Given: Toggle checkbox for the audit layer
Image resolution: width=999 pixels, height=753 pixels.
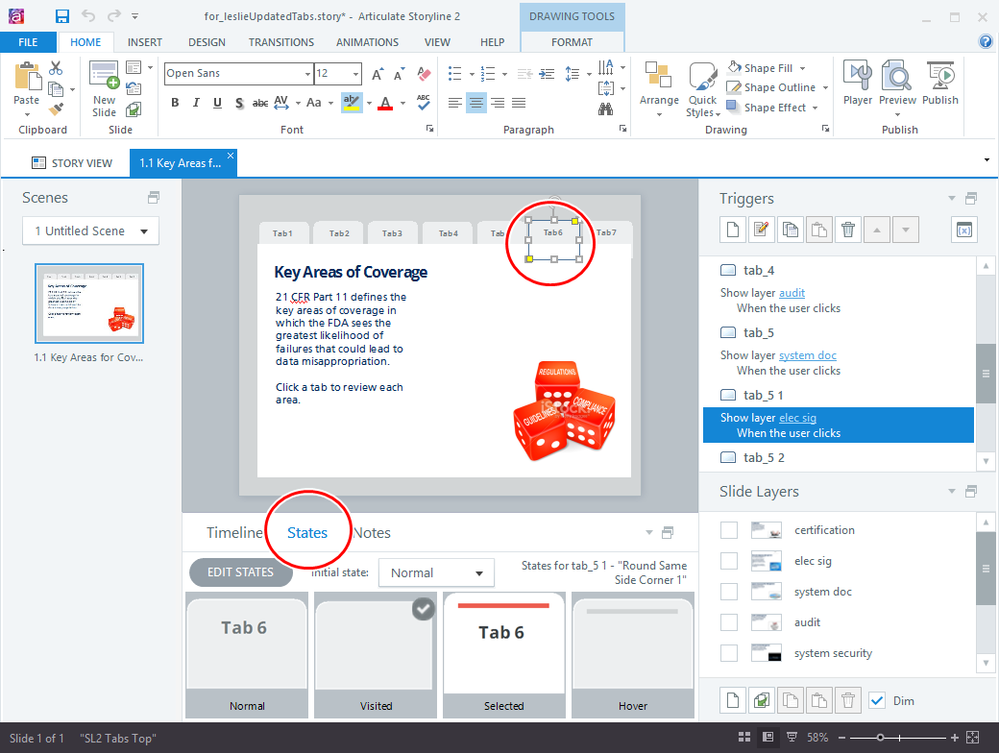Looking at the screenshot, I should pos(730,622).
